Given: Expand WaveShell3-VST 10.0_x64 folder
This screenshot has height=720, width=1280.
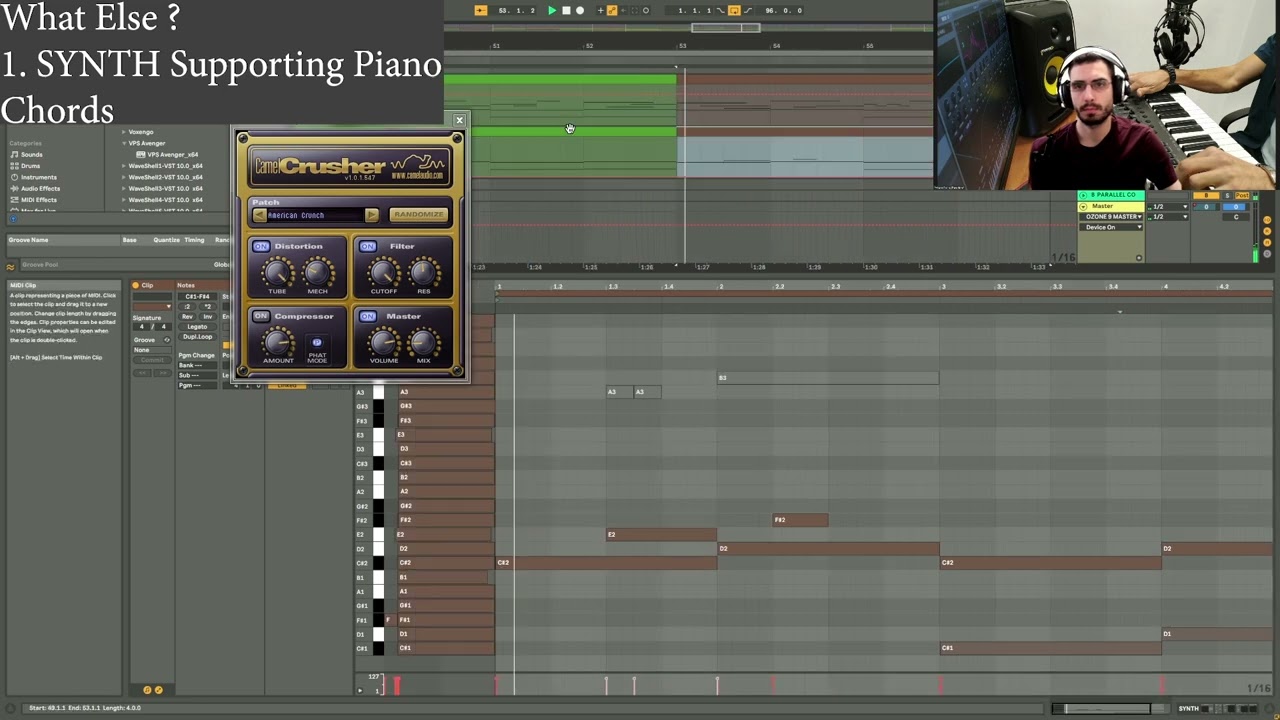Looking at the screenshot, I should coord(125,188).
